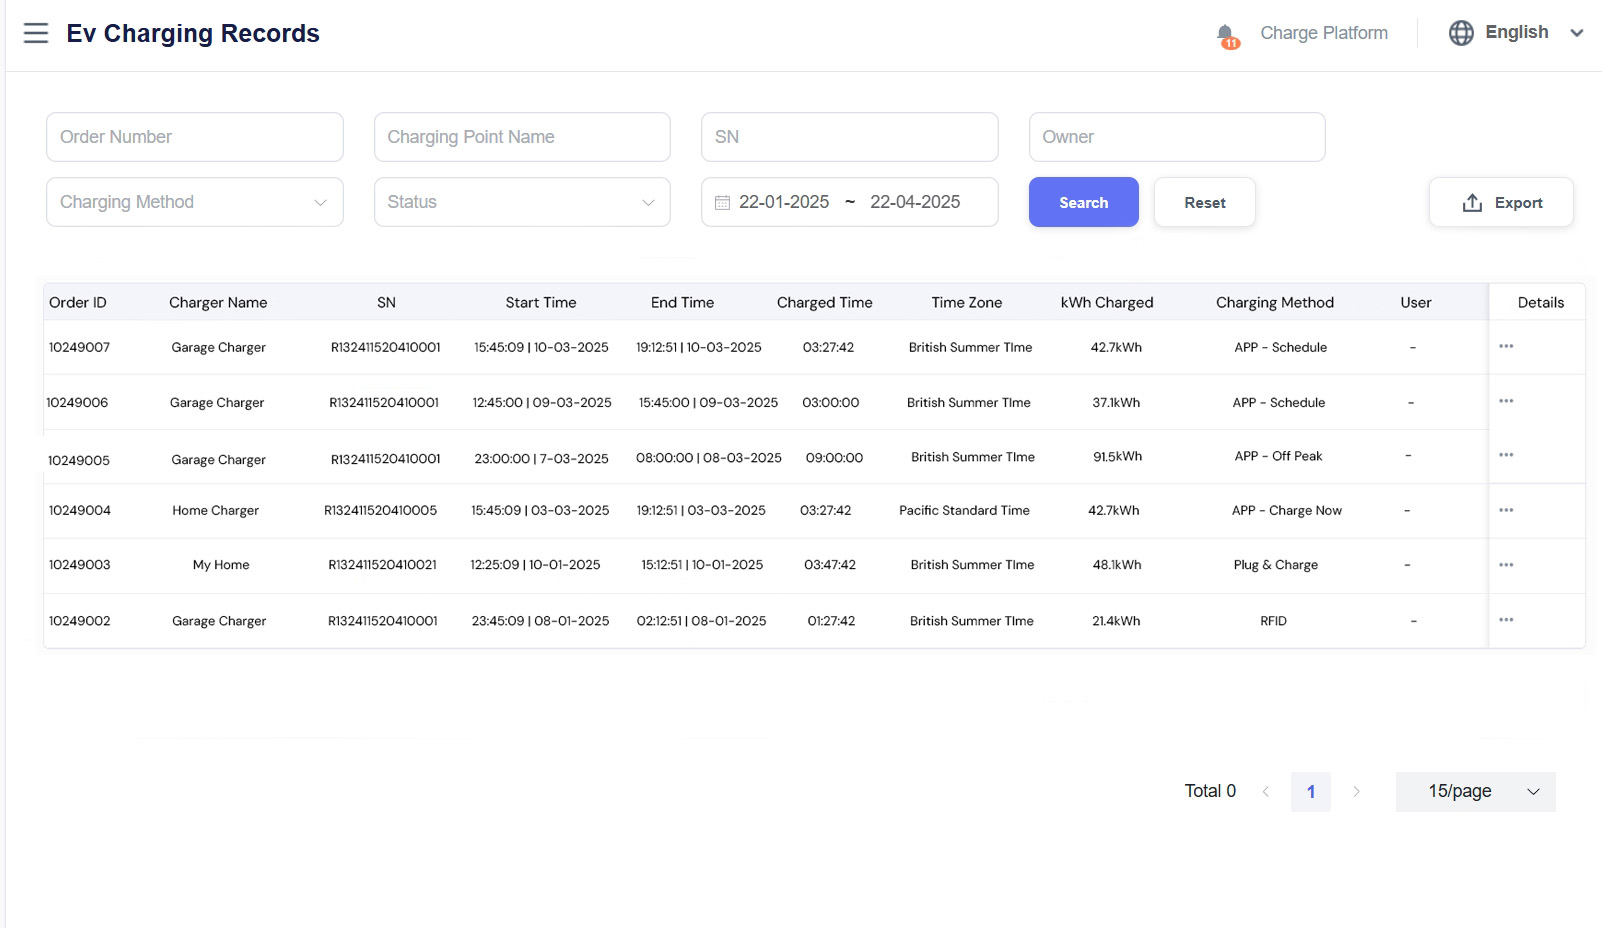The image size is (1602, 928).
Task: Click the Start Time column header
Action: tap(541, 303)
